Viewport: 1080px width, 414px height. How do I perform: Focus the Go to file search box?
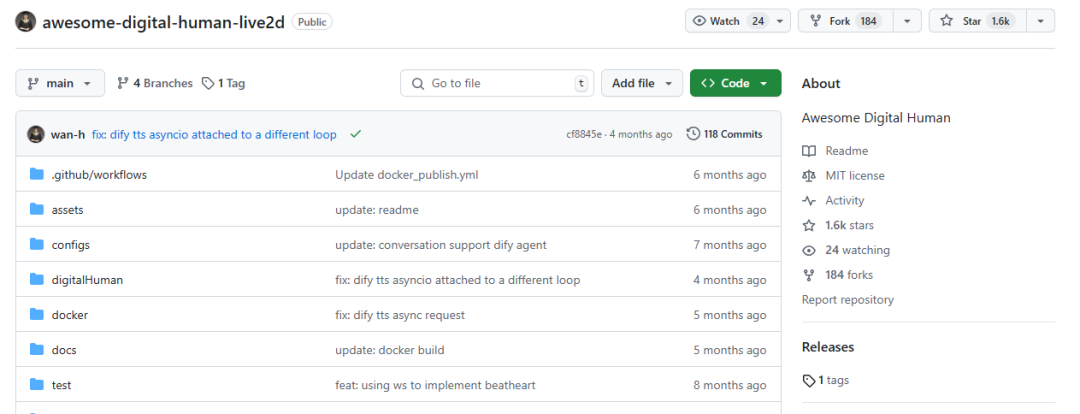click(497, 83)
